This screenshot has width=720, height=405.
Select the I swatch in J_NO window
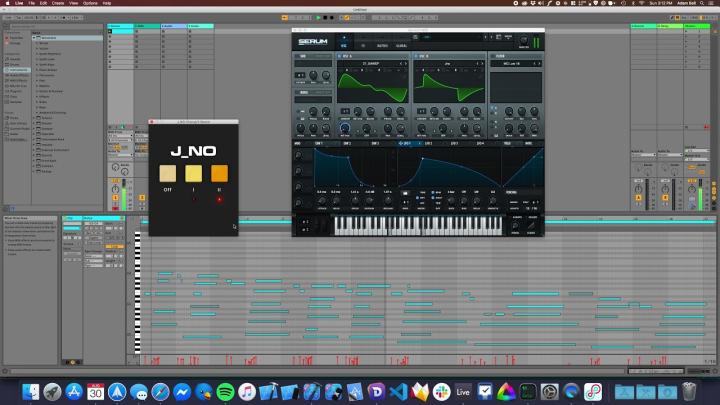[193, 174]
